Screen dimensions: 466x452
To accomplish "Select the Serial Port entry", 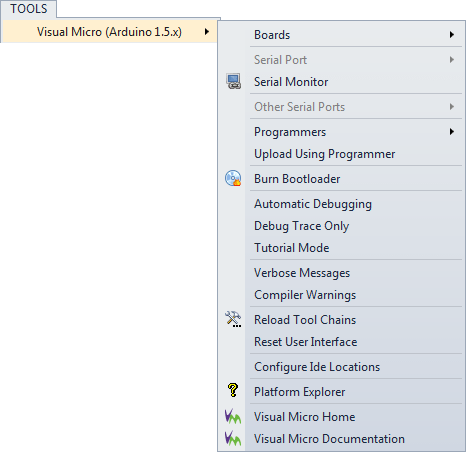I will click(x=341, y=60).
